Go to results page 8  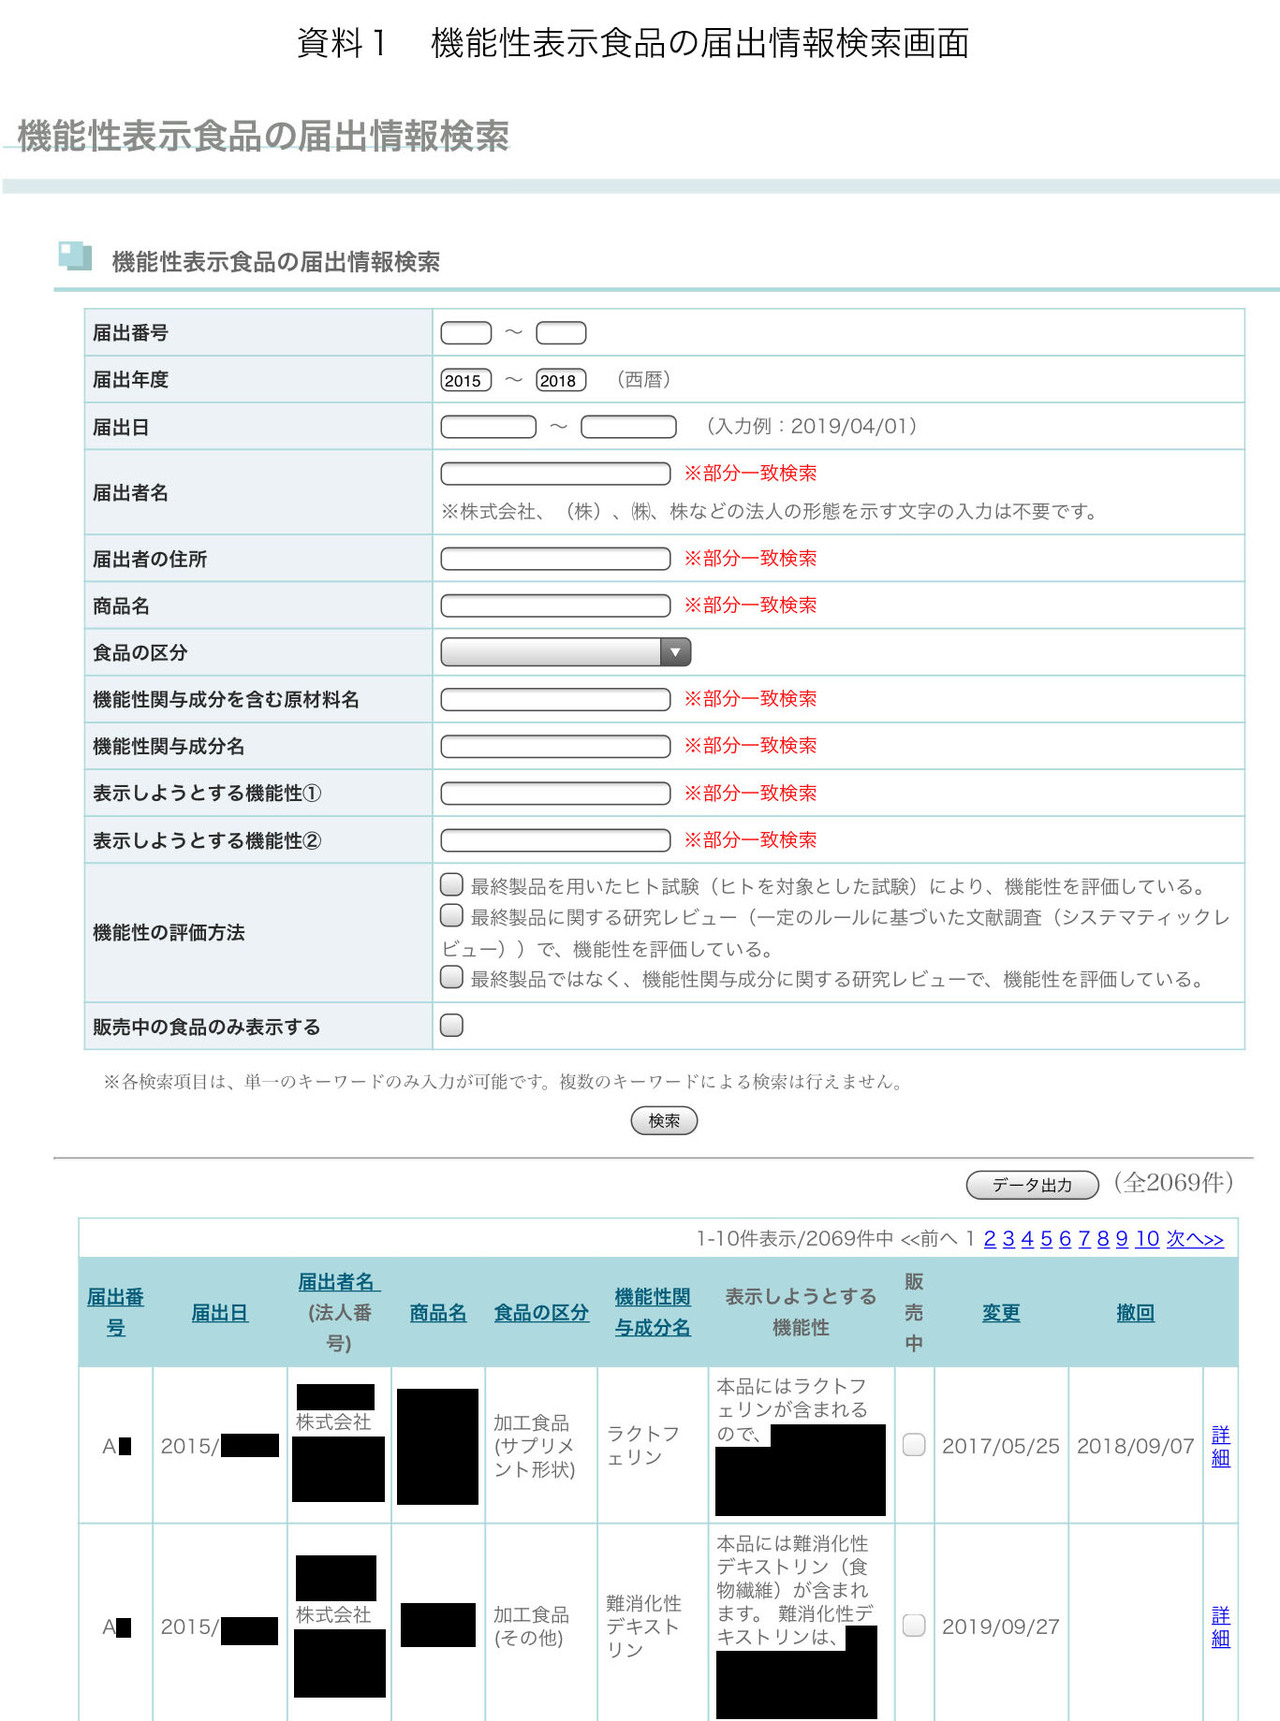point(1103,1239)
